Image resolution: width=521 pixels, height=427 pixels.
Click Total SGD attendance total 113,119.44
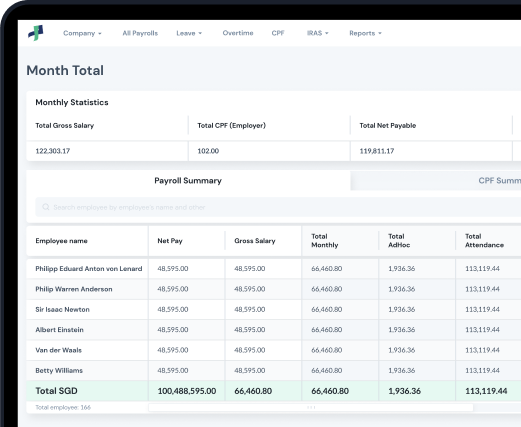tap(486, 391)
